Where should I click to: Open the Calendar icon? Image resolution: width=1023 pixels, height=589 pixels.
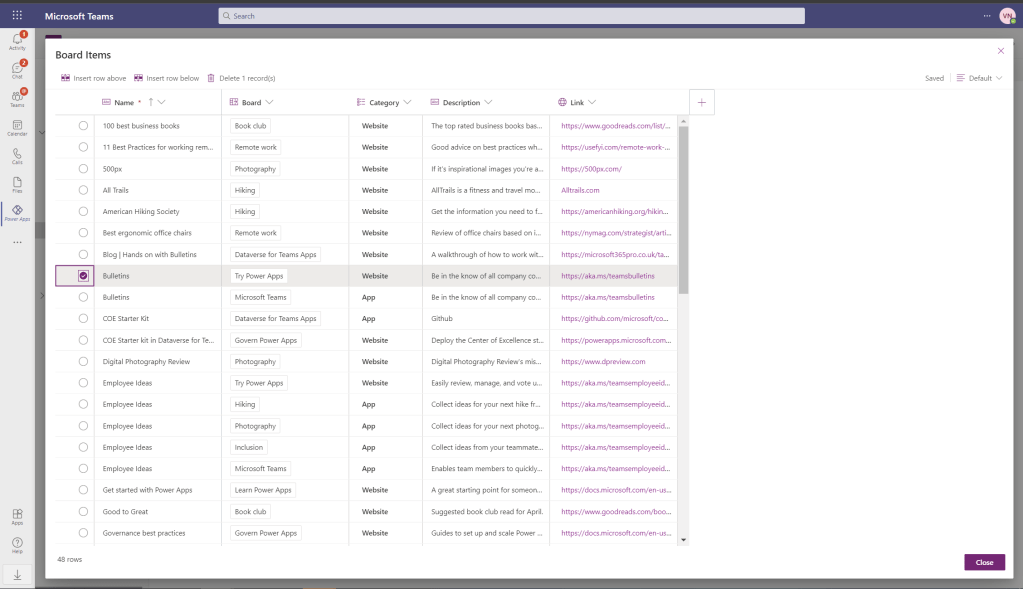tap(17, 127)
